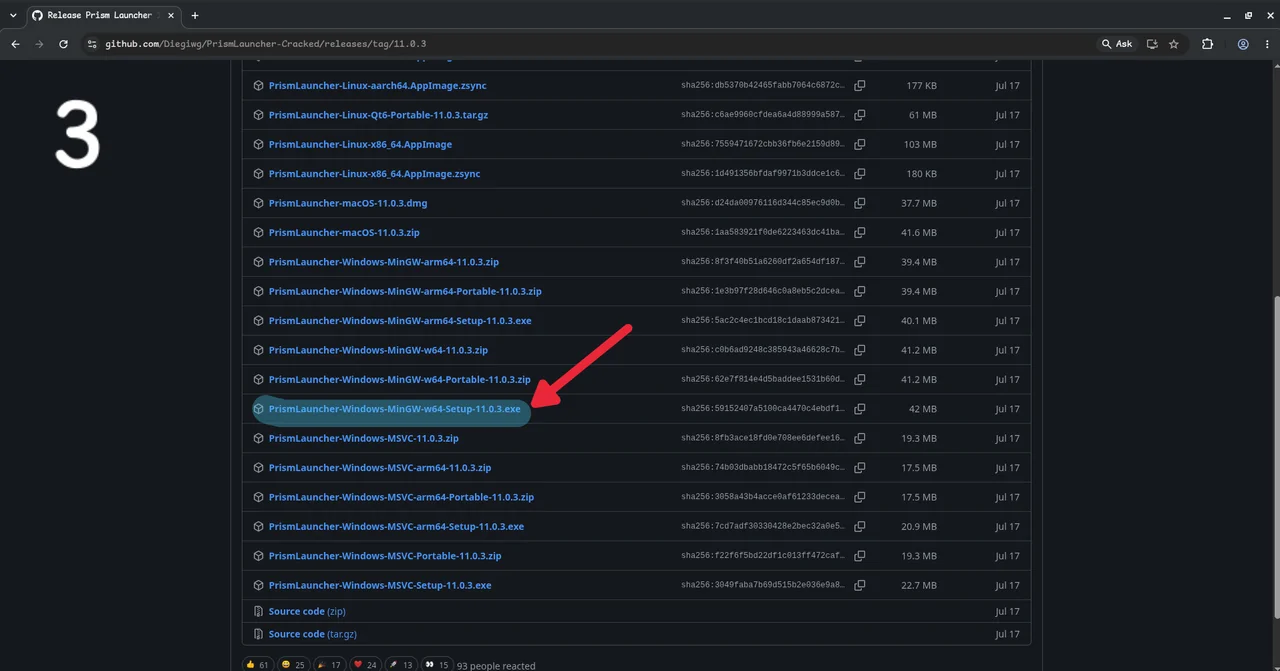Download PrismLauncher-macOS-11.0.3.dmg
The height and width of the screenshot is (671, 1280).
point(348,203)
